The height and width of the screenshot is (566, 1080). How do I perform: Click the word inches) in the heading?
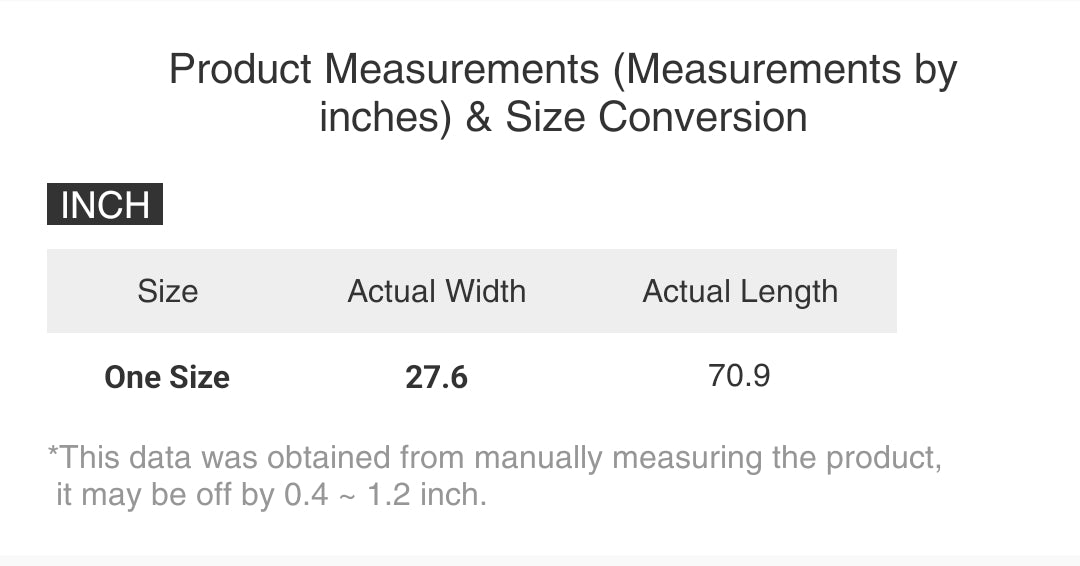[x=385, y=117]
